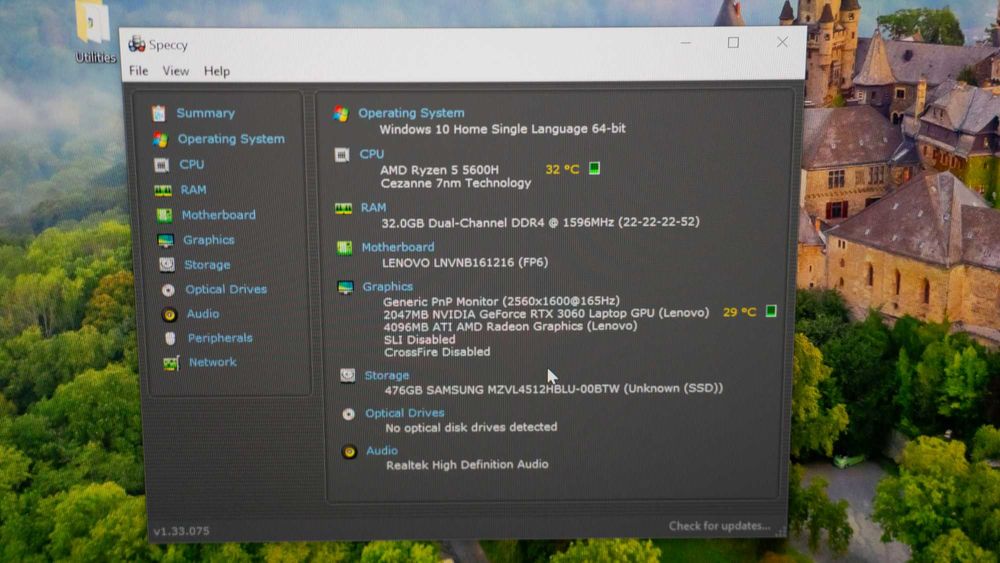Click the Realtek High Definition Audio text
The height and width of the screenshot is (563, 1000).
click(x=467, y=465)
